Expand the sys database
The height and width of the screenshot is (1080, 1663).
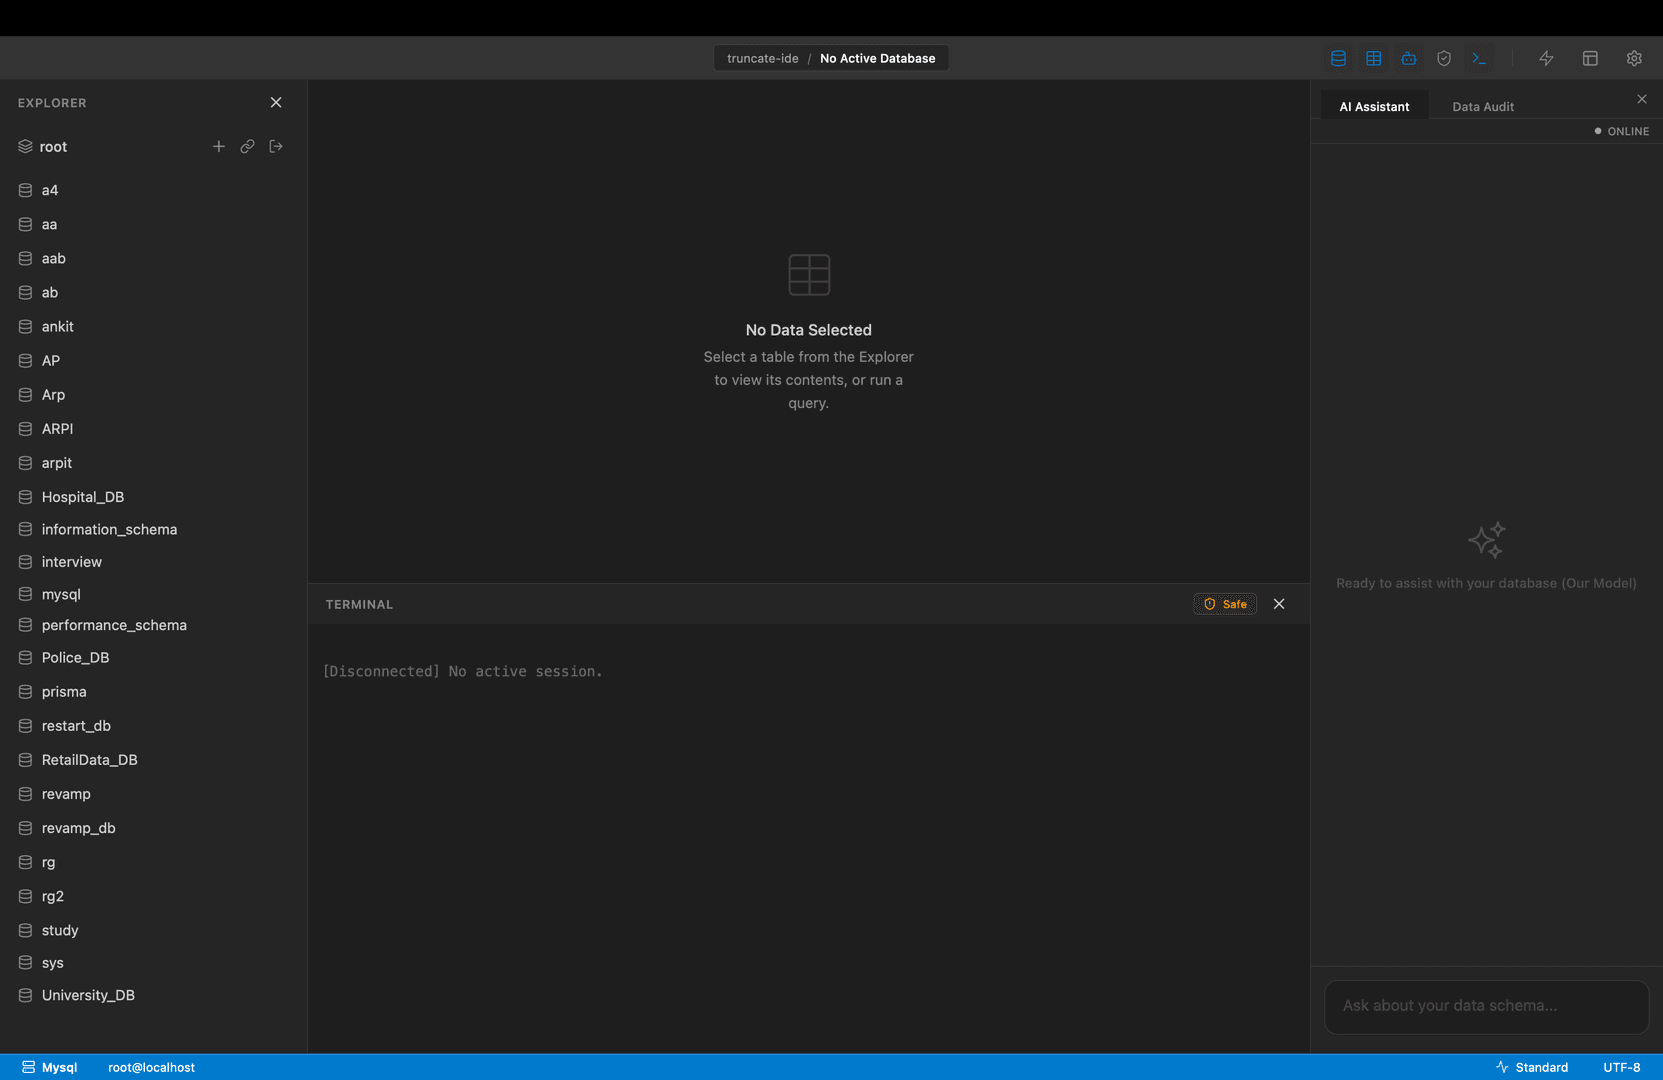[x=153, y=962]
